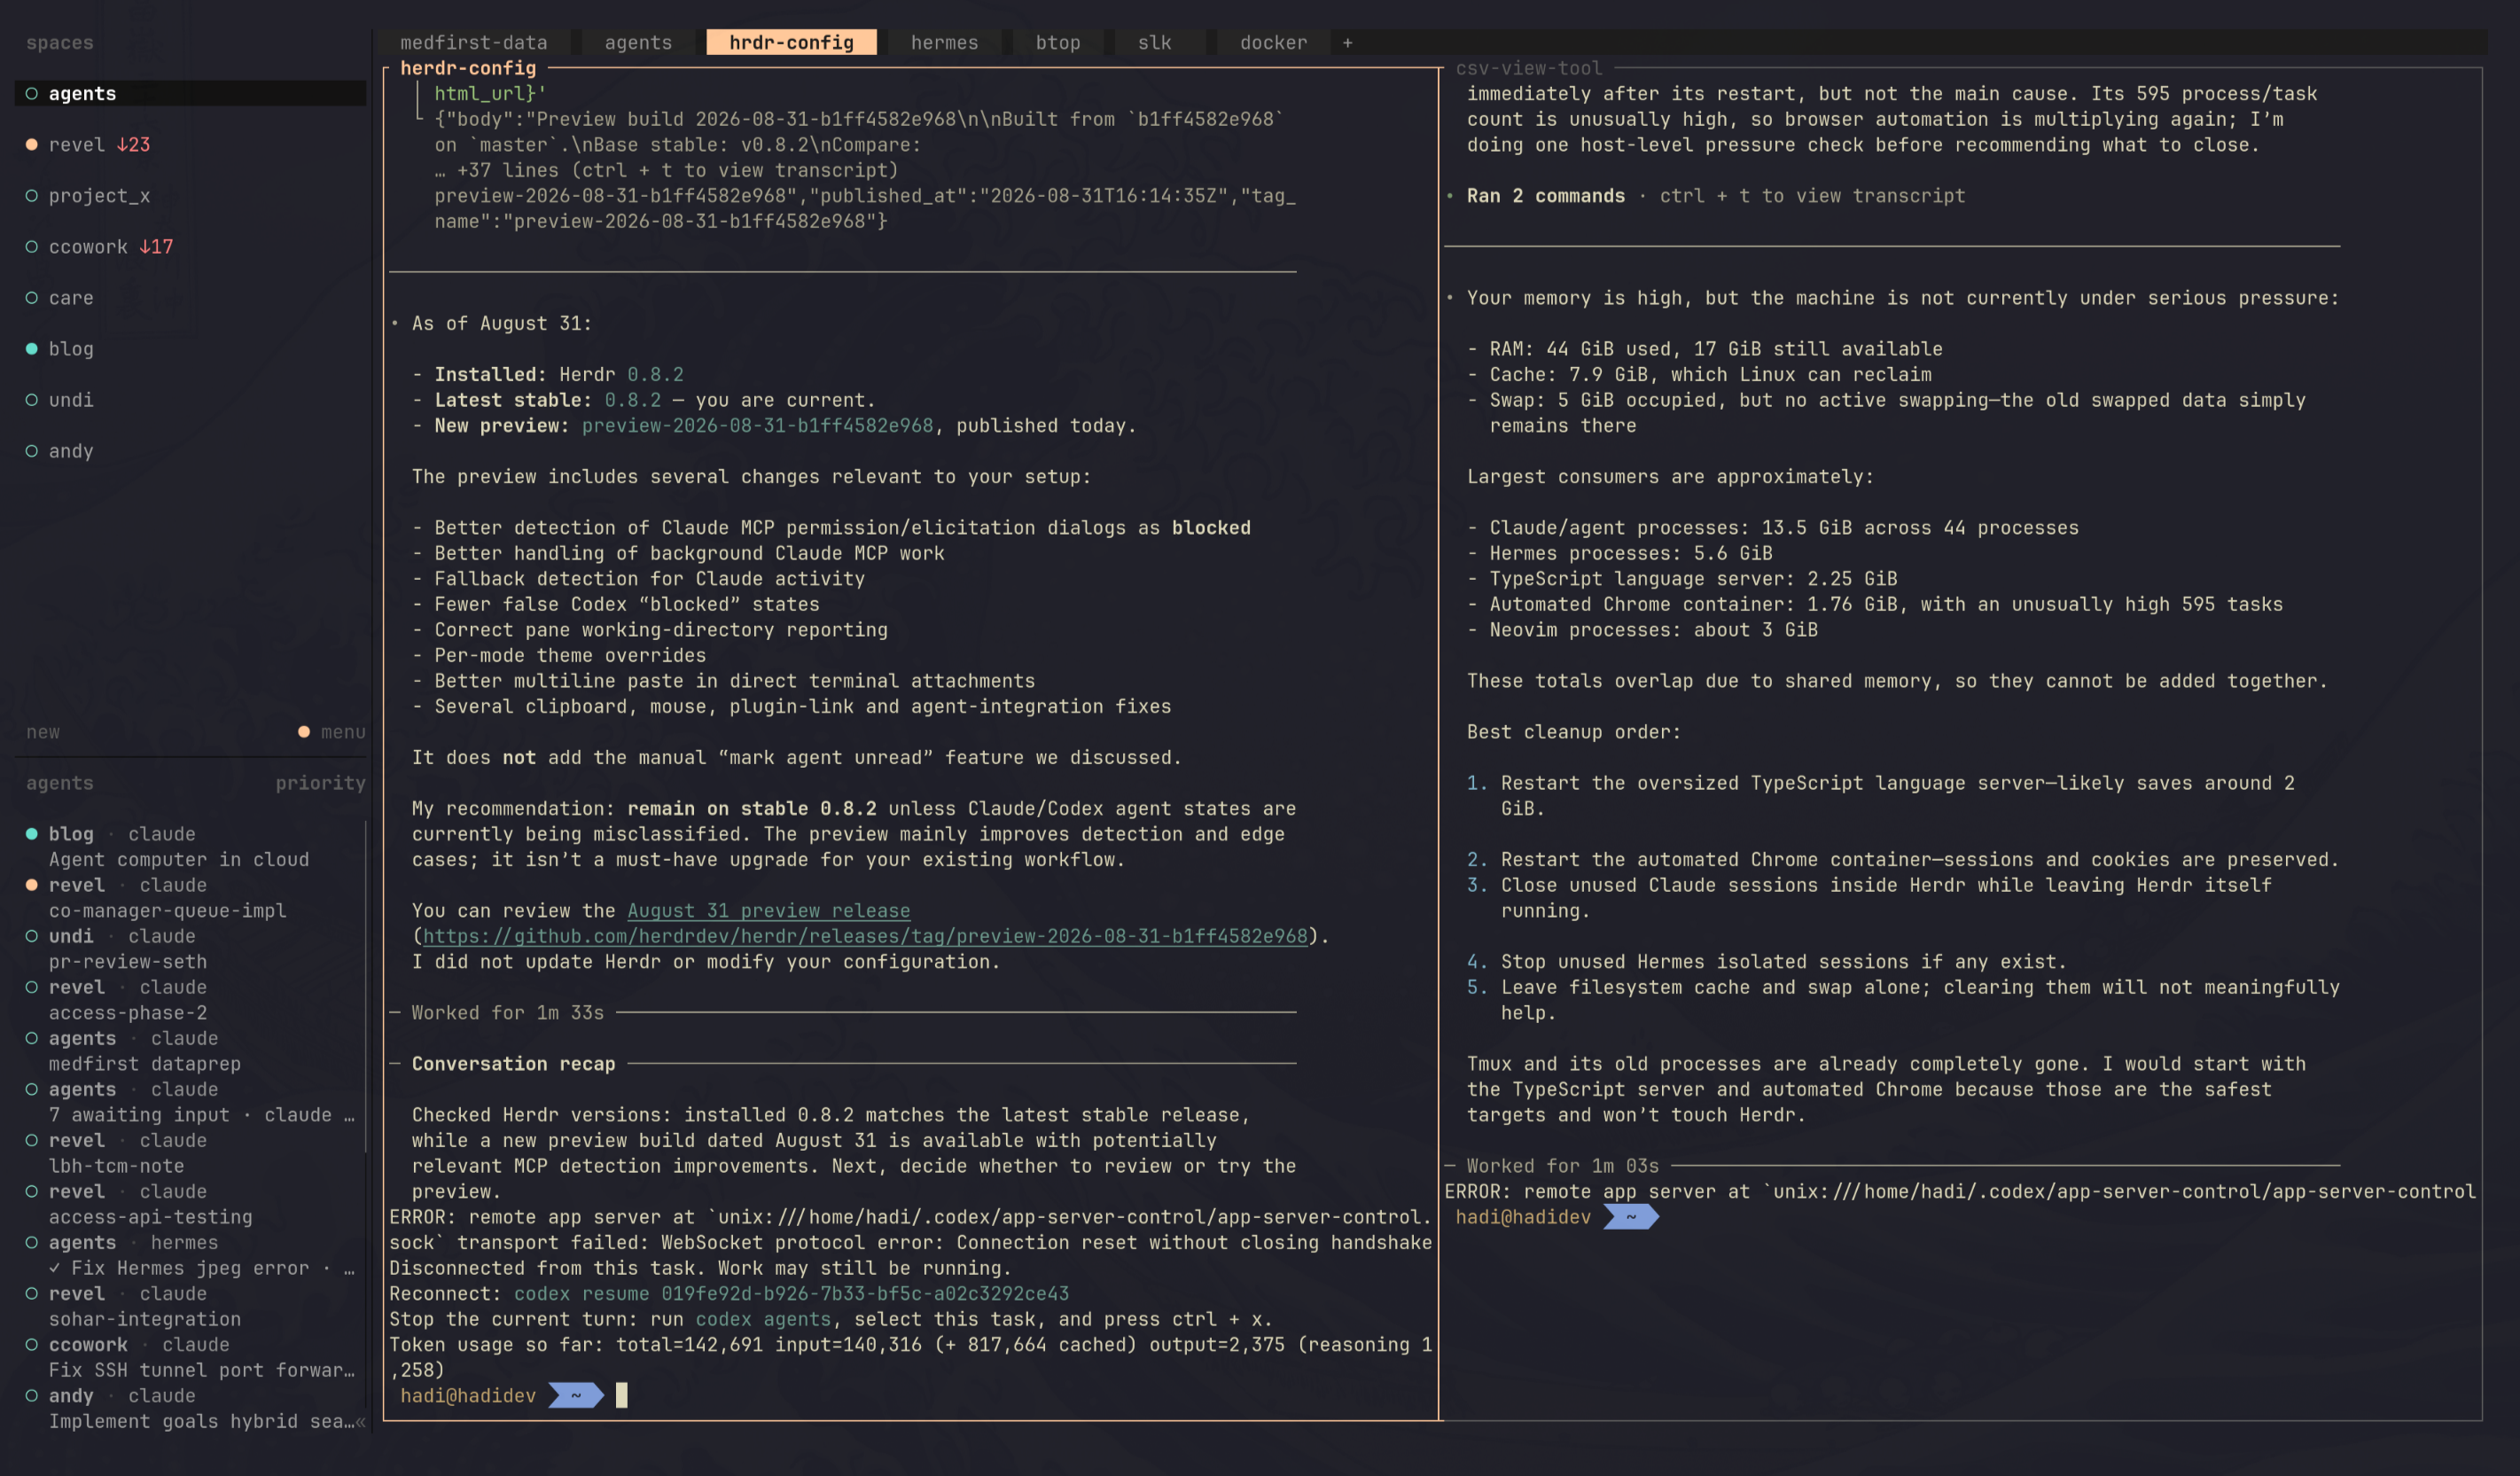Add a new tab with the plus button
2520x1476 pixels.
(x=1347, y=42)
